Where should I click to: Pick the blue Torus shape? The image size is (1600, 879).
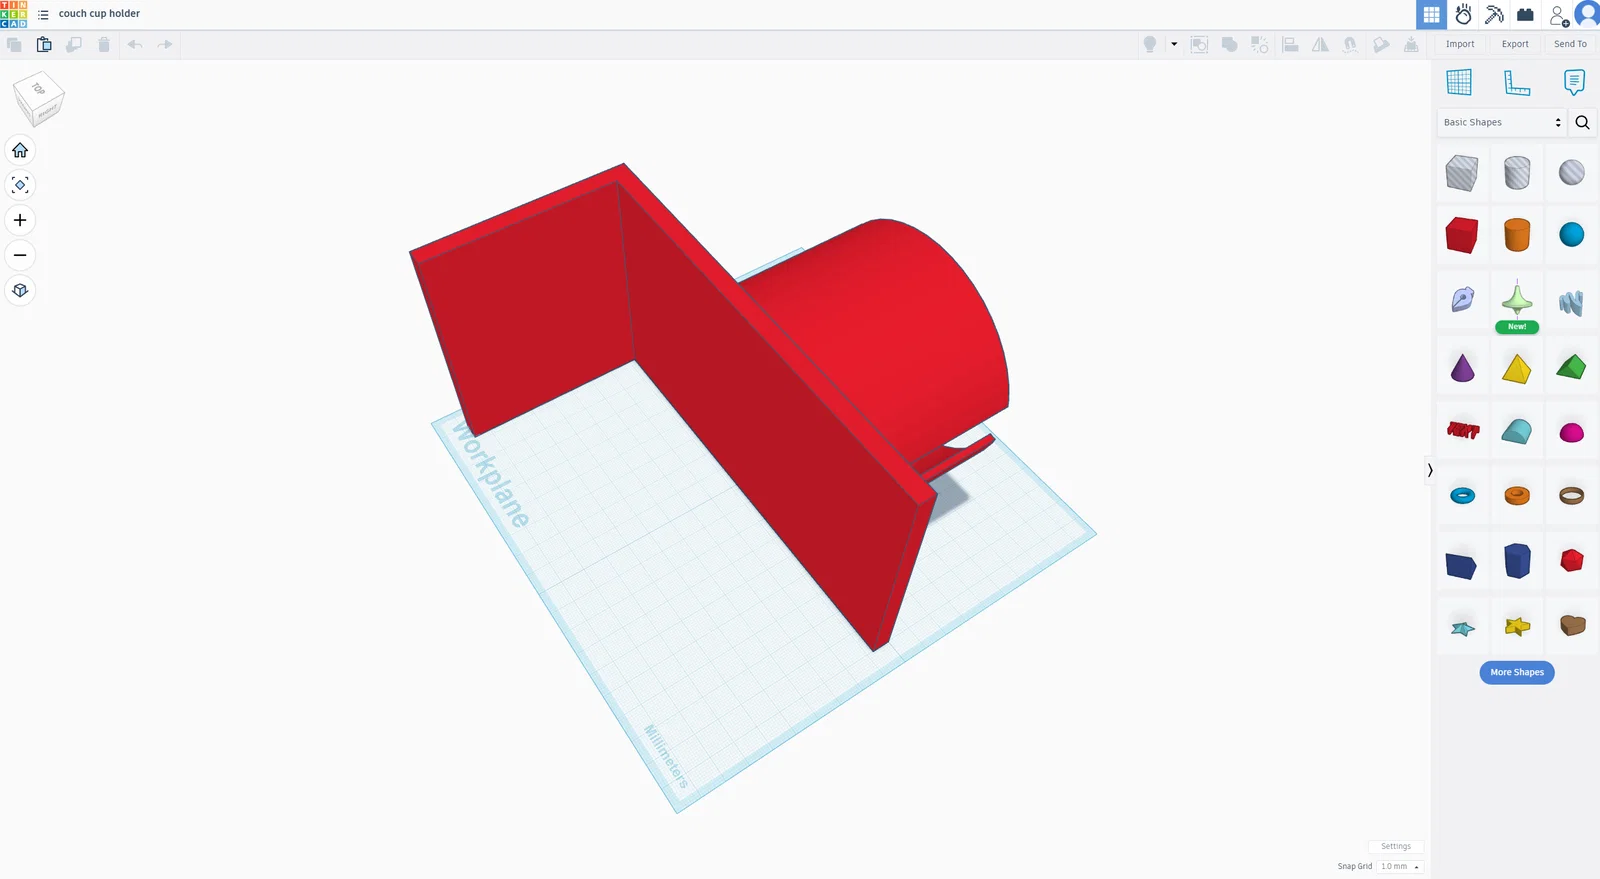[1462, 496]
